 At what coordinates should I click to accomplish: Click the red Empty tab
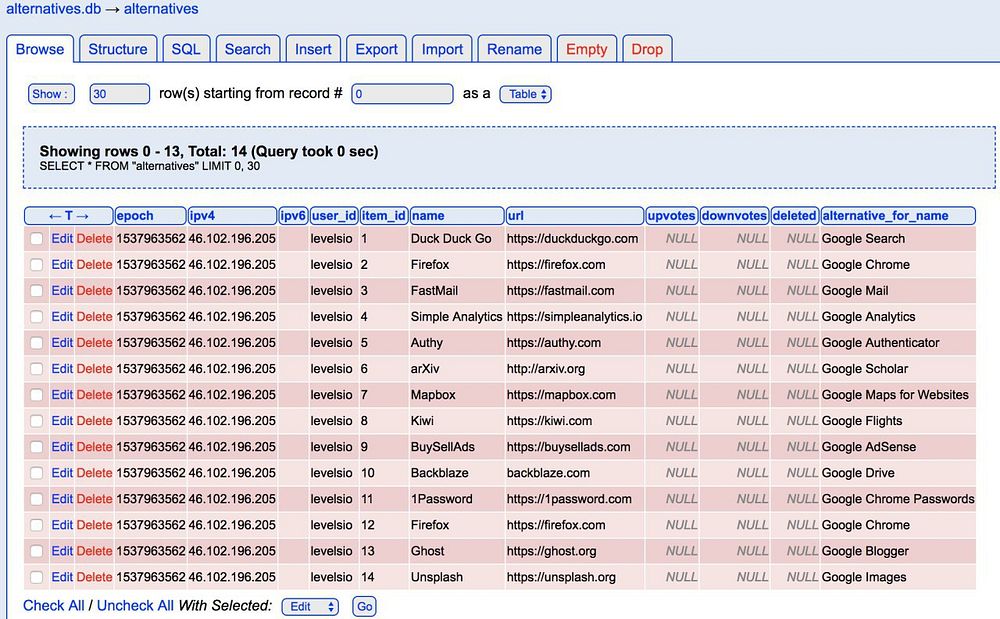(x=586, y=49)
